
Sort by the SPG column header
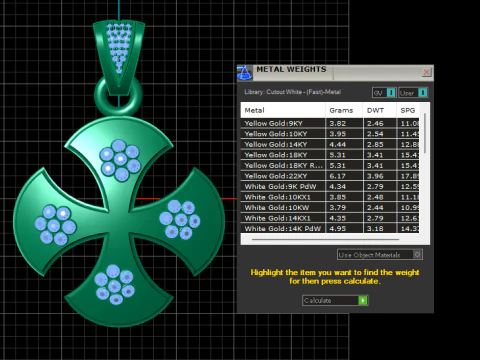tap(408, 110)
